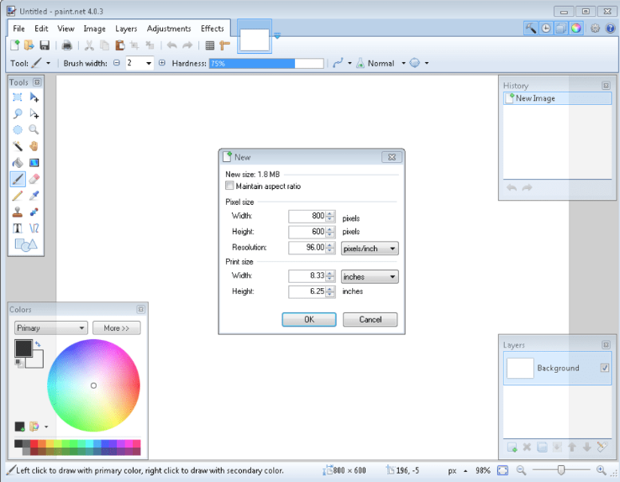
Task: Click Cancel in the New dialog
Action: [370, 319]
